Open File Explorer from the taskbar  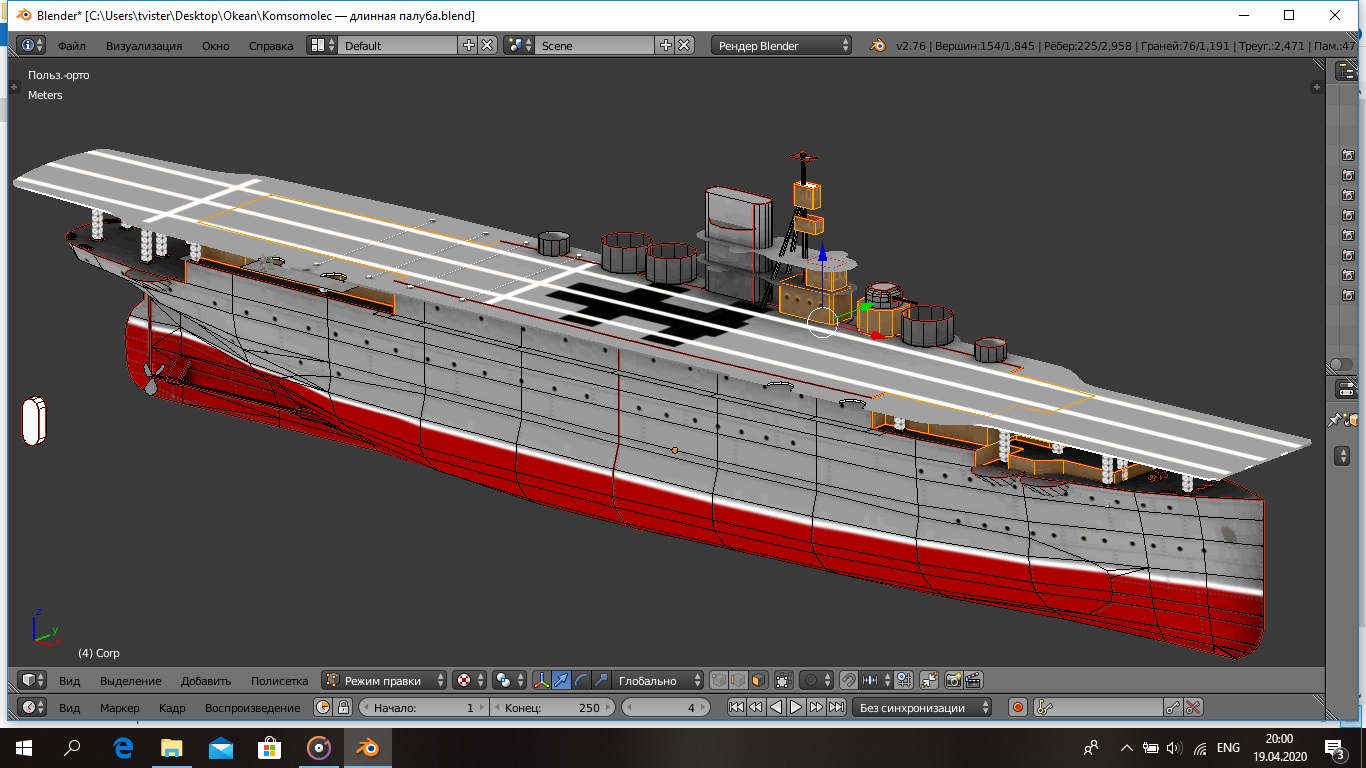tap(172, 747)
